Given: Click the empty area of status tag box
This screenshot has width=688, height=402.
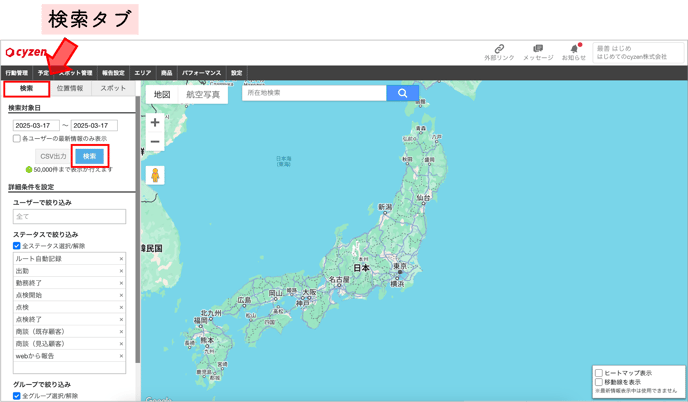Looking at the screenshot, I should [x=69, y=368].
